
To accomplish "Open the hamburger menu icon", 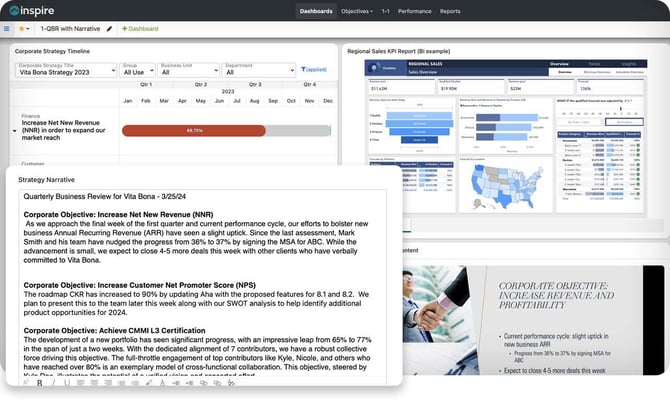I will click(7, 29).
